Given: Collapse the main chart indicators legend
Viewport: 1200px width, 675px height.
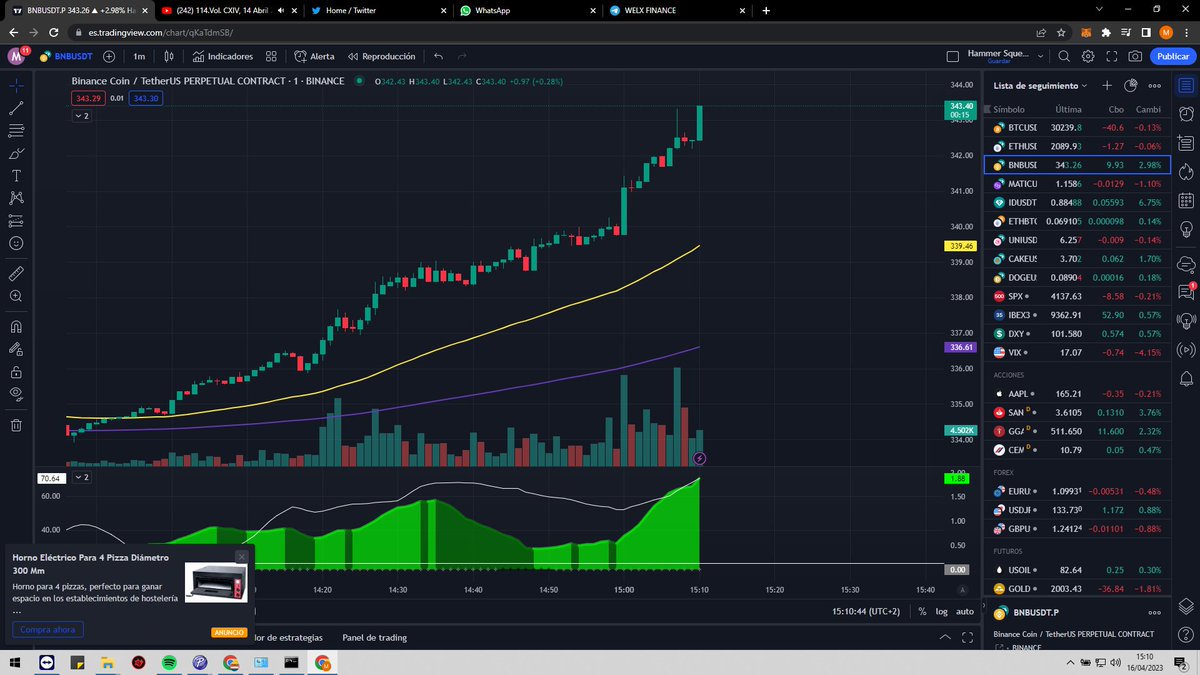Looking at the screenshot, I should (82, 116).
